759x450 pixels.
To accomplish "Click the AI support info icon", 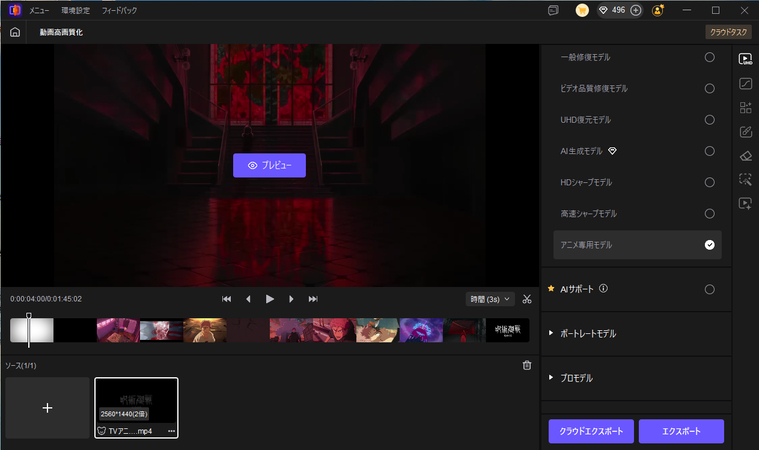I will click(604, 289).
